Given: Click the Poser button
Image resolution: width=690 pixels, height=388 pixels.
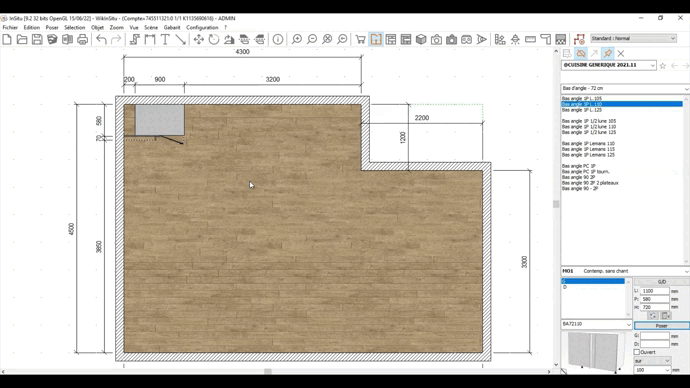Looking at the screenshot, I should 662,326.
